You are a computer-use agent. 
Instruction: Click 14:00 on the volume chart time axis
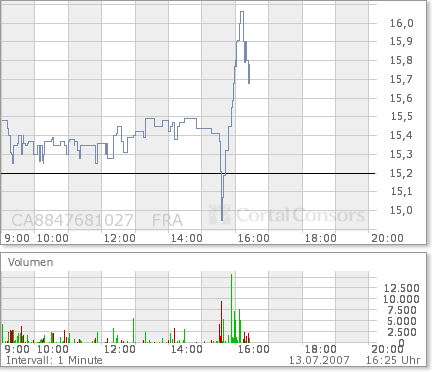[x=187, y=349]
